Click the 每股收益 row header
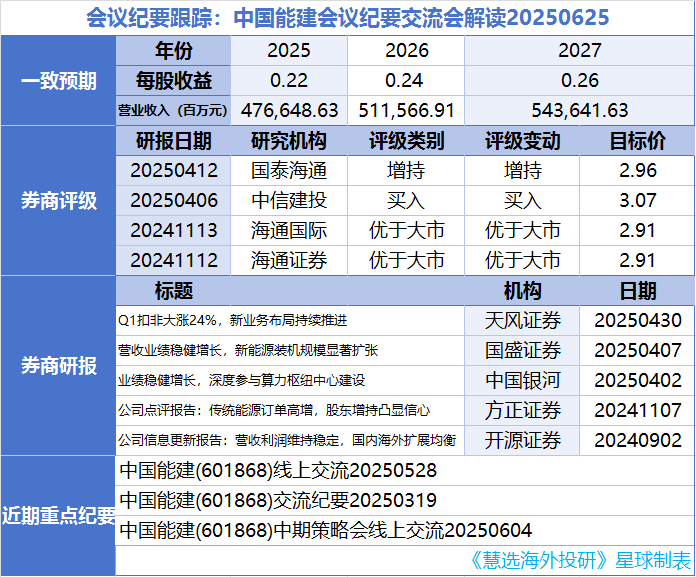The image size is (696, 577). point(173,81)
